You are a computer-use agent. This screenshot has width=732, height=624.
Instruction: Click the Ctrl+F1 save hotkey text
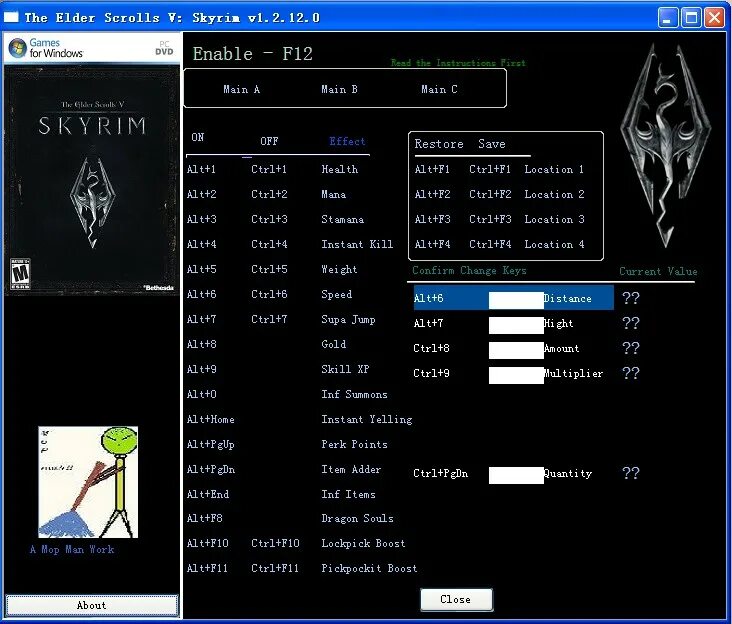coord(490,169)
